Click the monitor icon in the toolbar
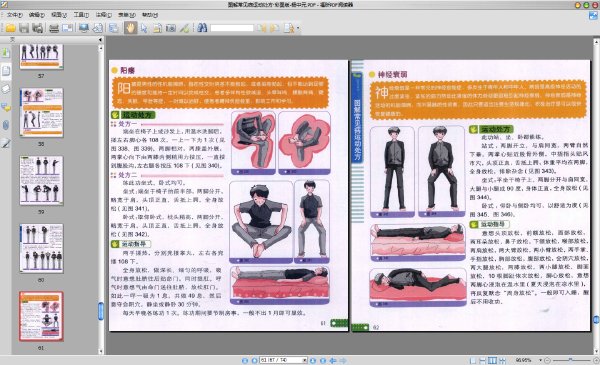The height and width of the screenshot is (365, 600). 84,28
